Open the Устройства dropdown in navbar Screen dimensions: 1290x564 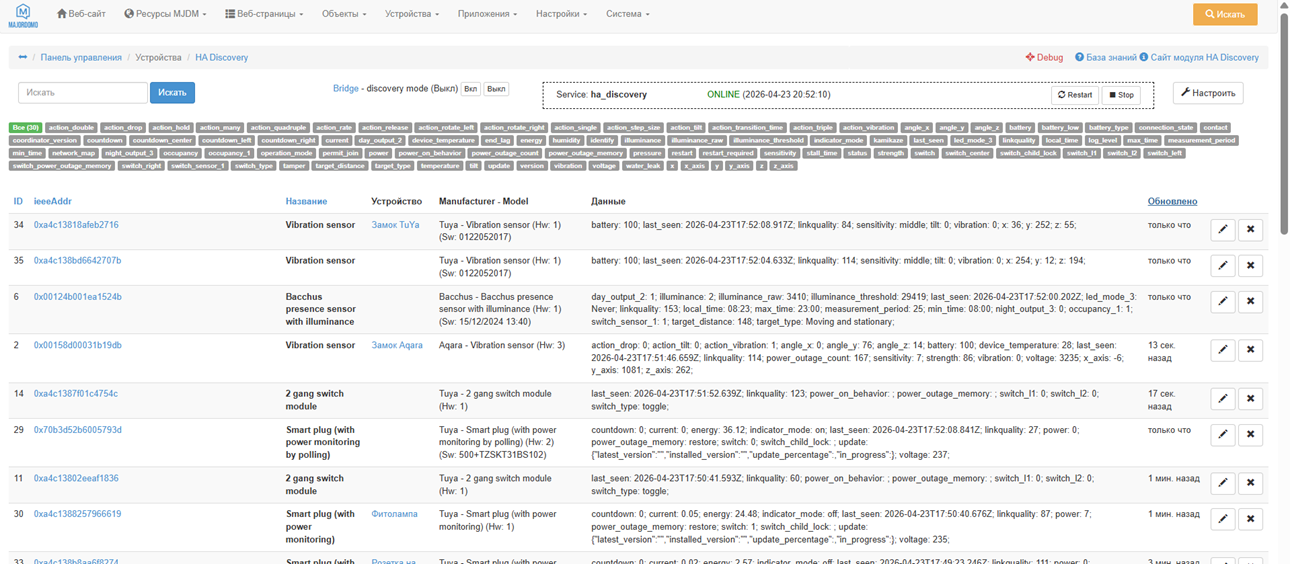412,14
